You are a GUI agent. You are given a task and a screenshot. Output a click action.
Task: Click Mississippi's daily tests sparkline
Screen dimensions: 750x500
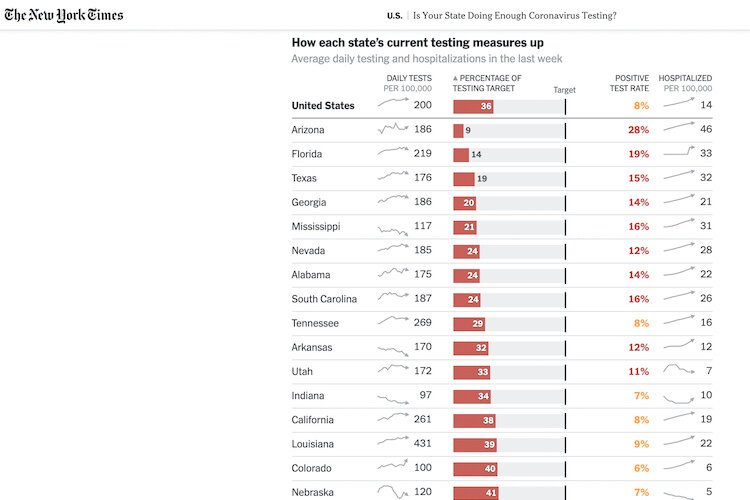[393, 227]
